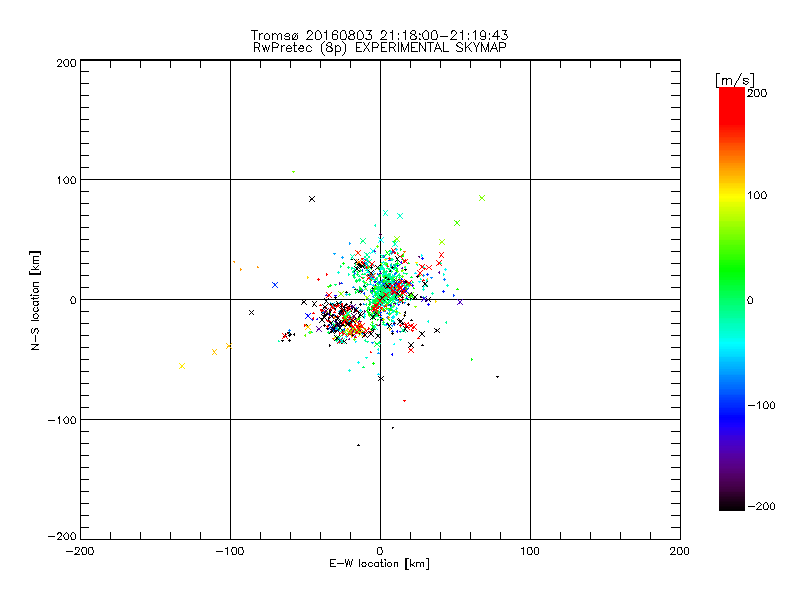Click the colorbar tick label '-100'

pos(761,406)
